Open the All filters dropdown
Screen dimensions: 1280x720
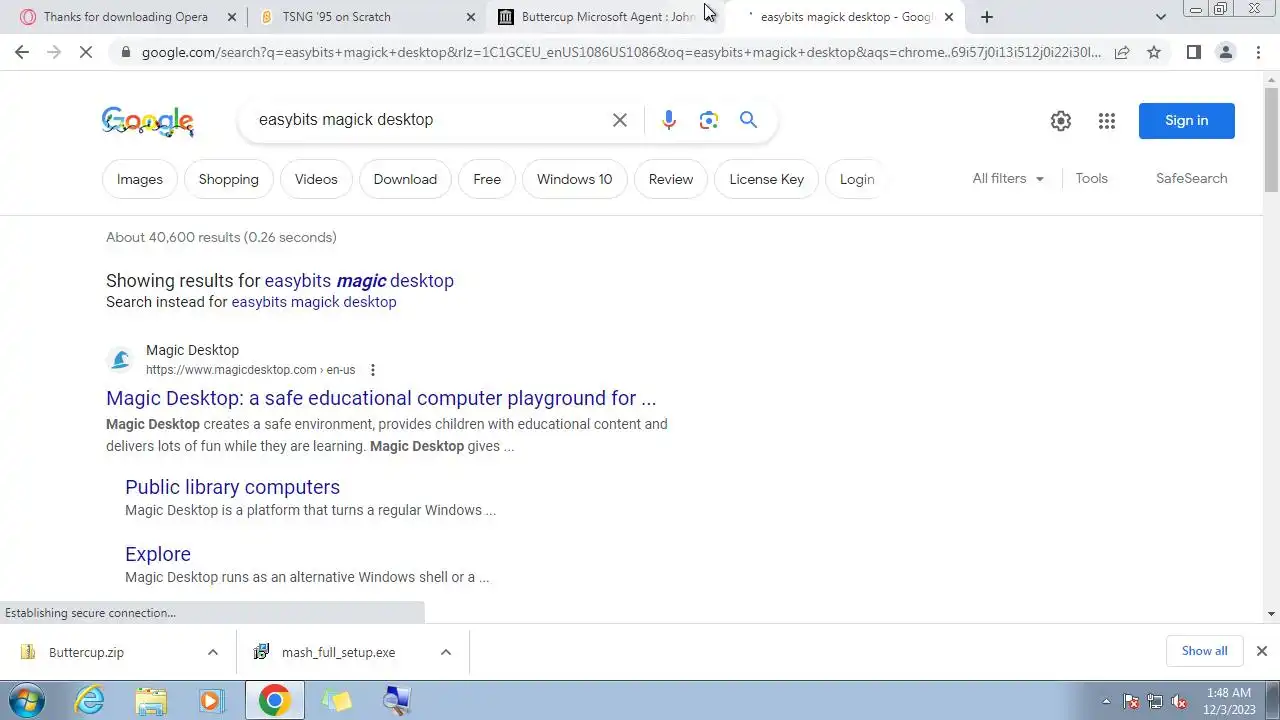coord(1008,178)
